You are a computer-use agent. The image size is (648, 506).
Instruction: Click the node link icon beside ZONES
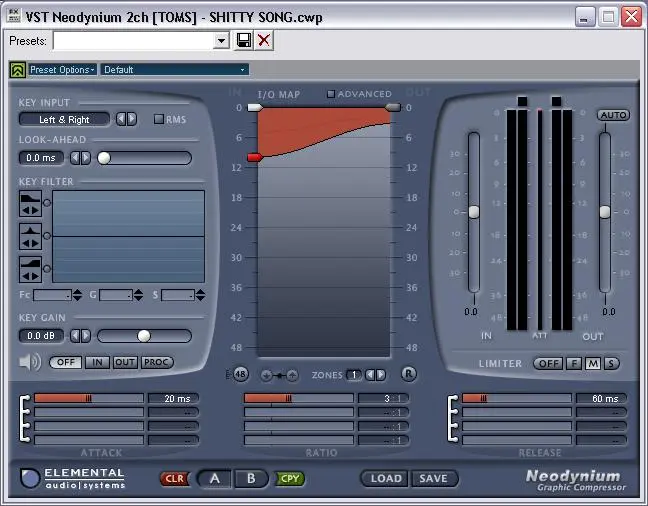tap(279, 375)
